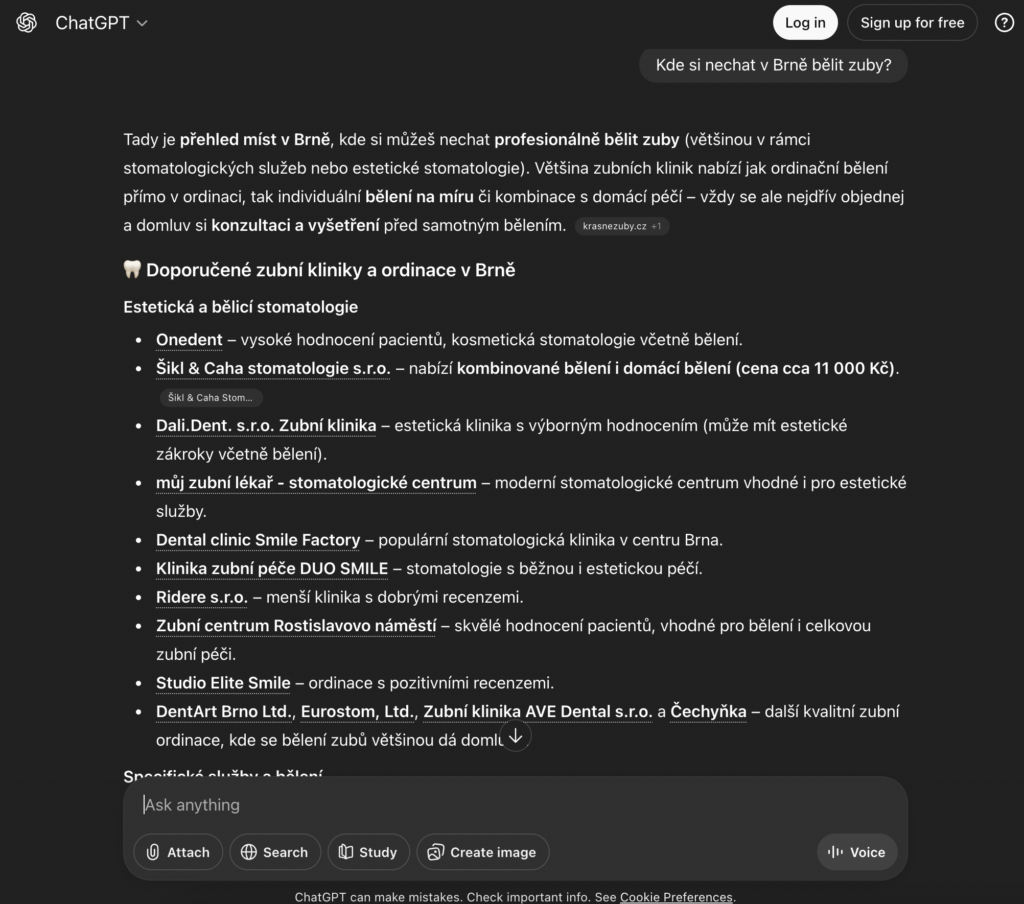This screenshot has width=1024, height=904.
Task: Select the Study book icon
Action: (x=345, y=852)
